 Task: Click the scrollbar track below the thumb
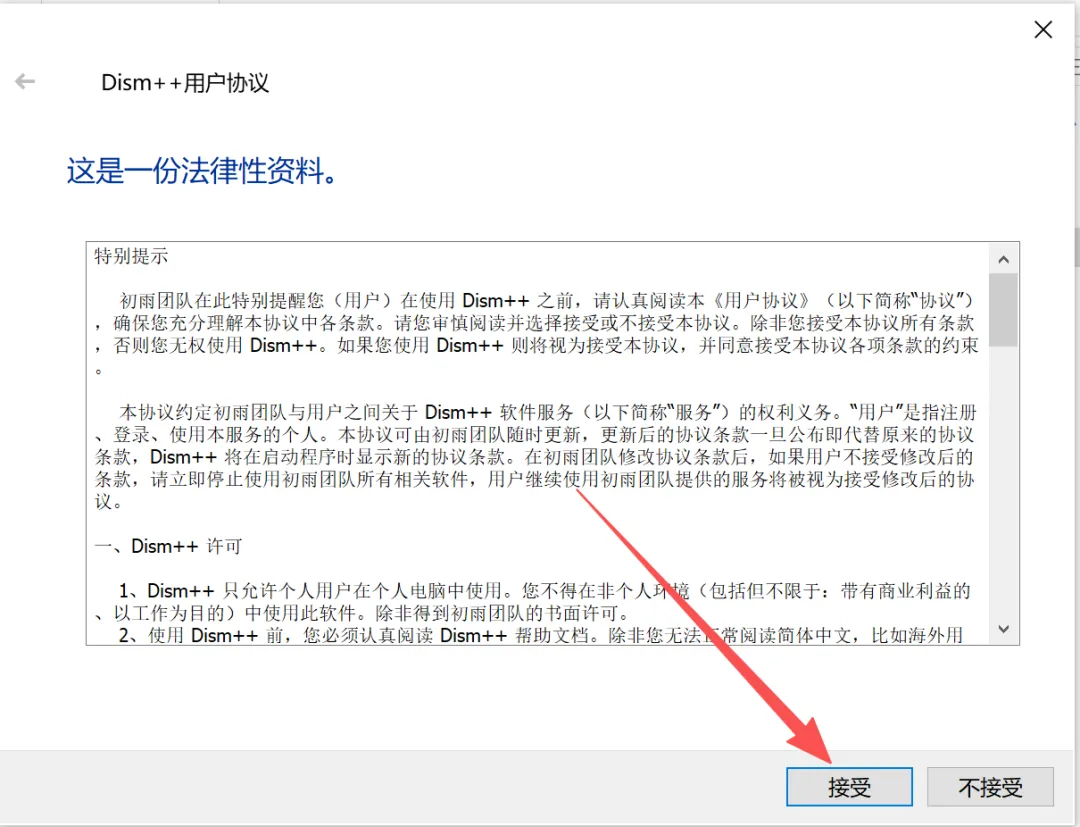(x=1004, y=480)
